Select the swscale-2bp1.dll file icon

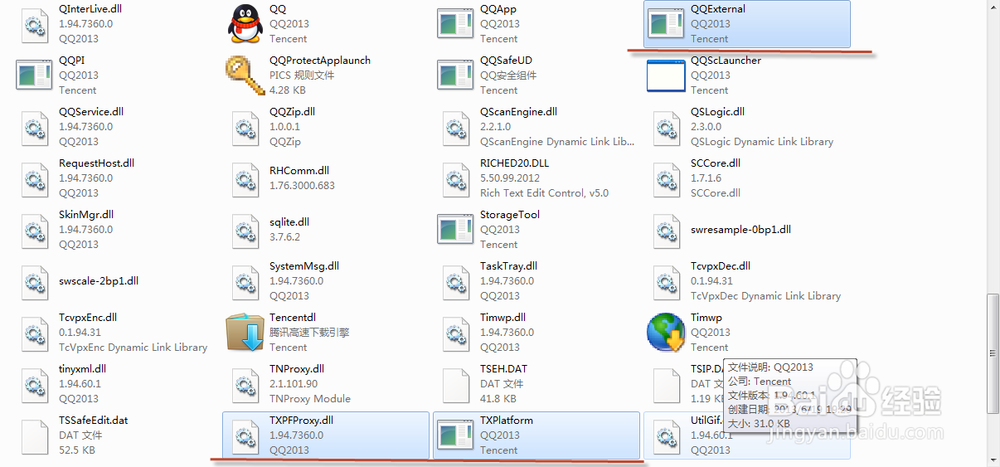[34, 281]
